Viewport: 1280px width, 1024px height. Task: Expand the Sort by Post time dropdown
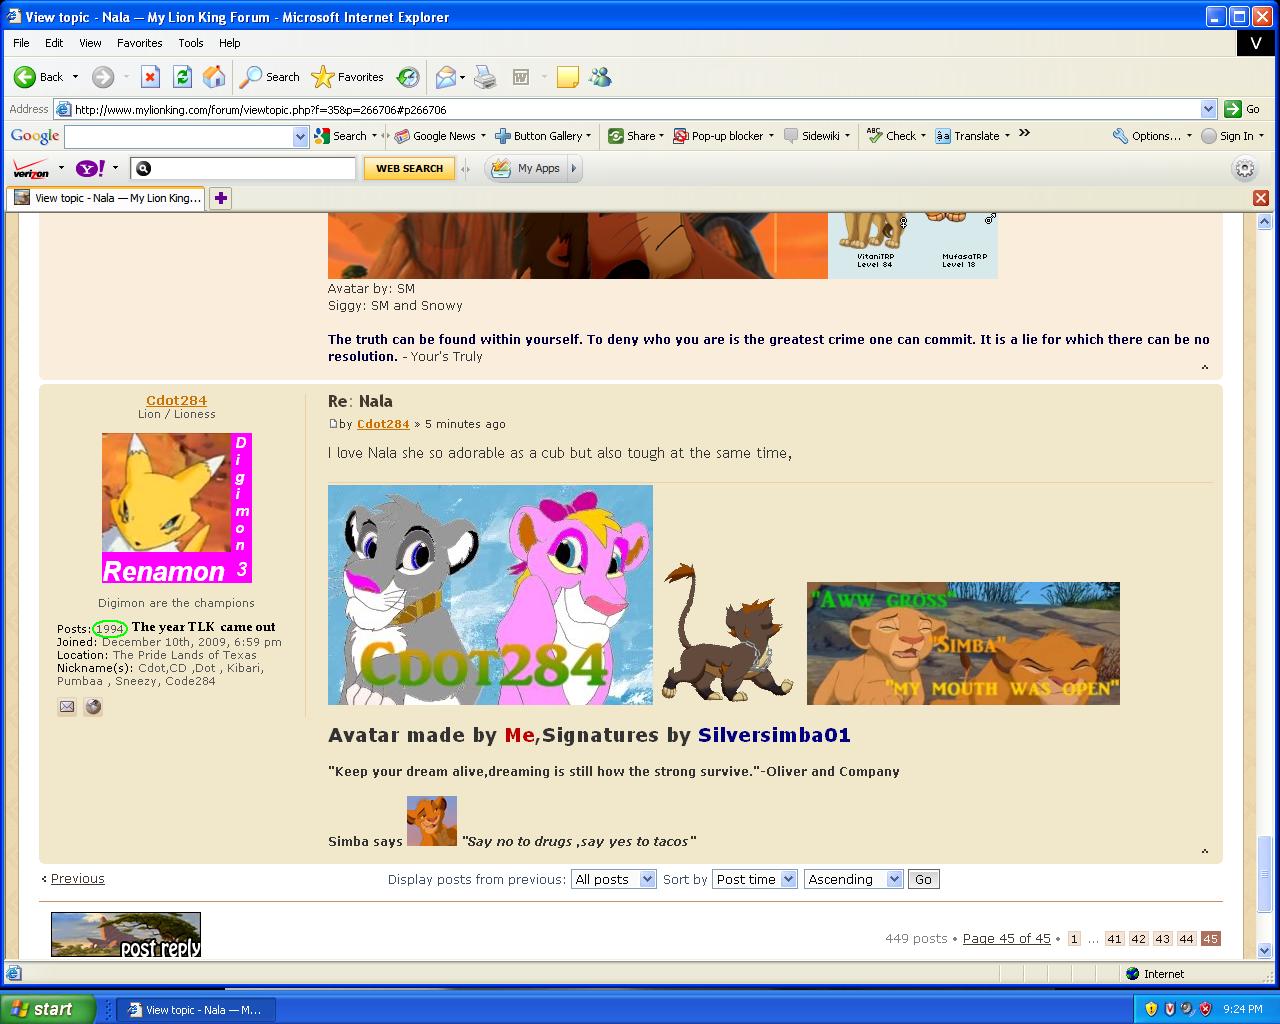[x=755, y=879]
